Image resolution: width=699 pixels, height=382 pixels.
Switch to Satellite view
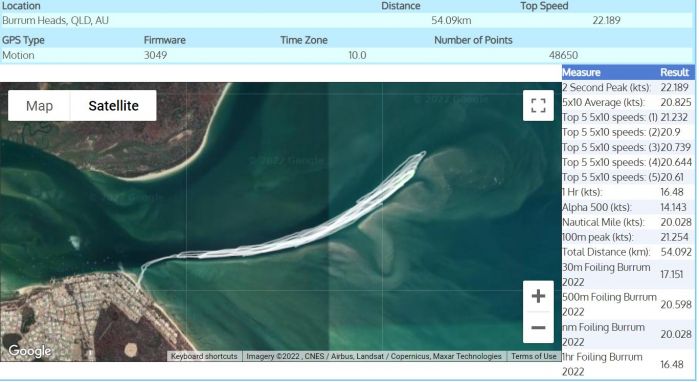click(x=113, y=106)
